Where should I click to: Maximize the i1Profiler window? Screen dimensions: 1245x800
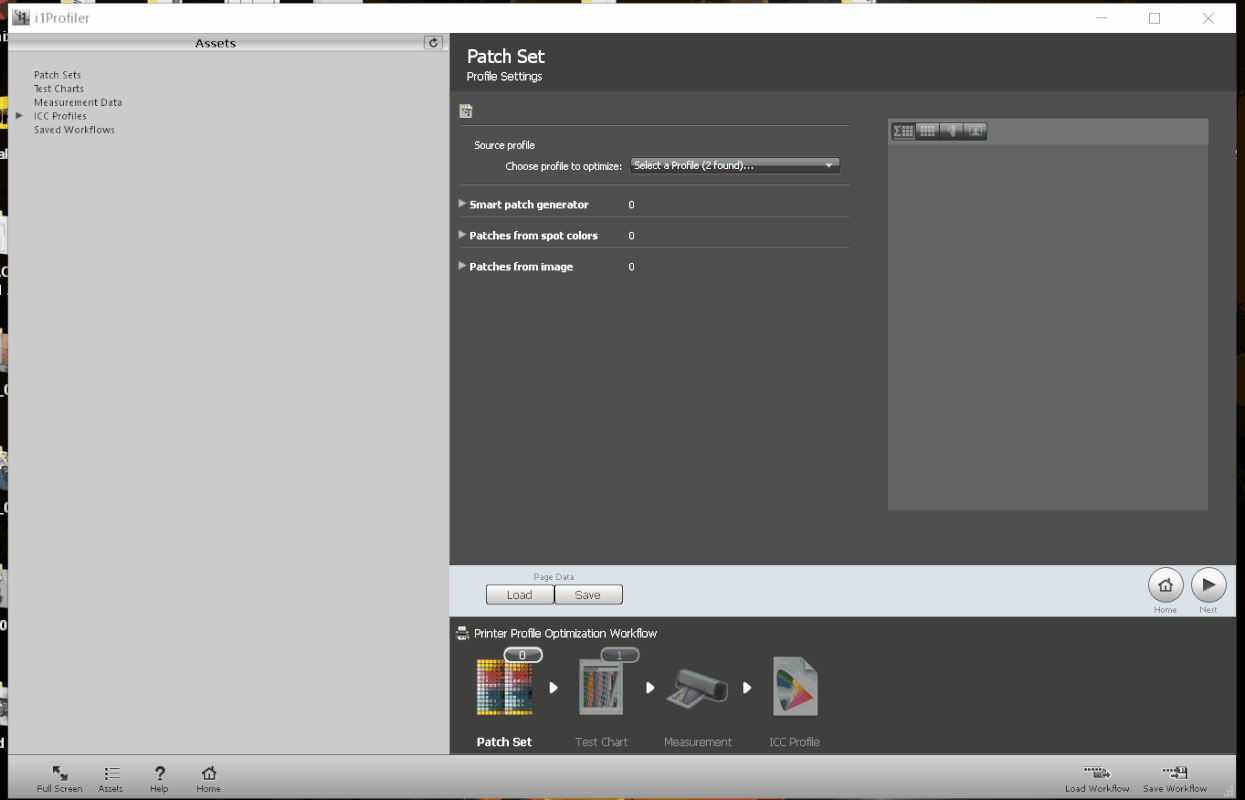(x=1154, y=18)
